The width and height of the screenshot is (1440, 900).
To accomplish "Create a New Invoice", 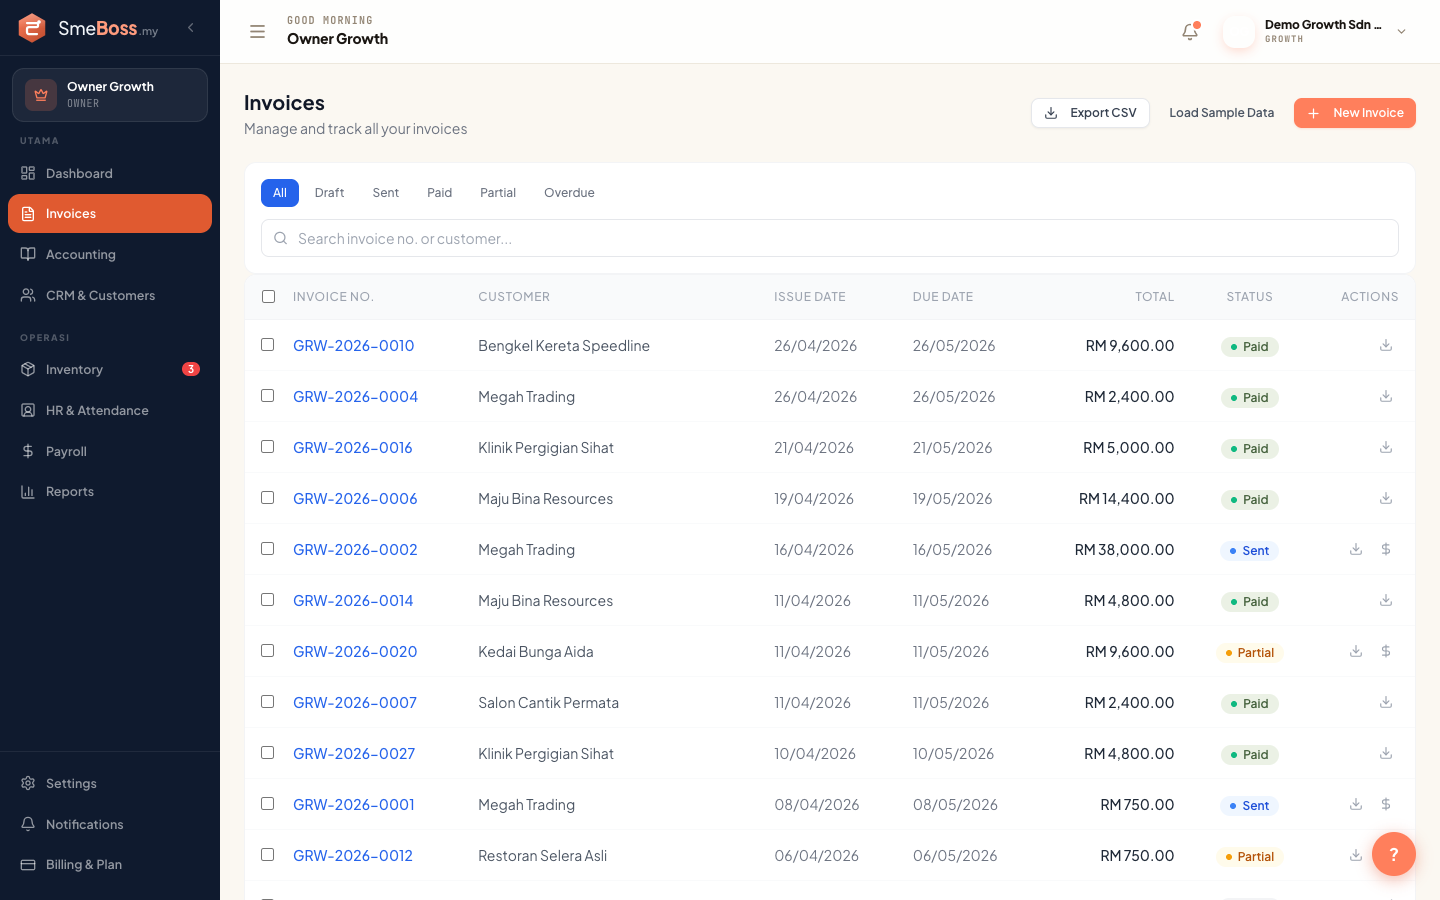I will (x=1355, y=113).
